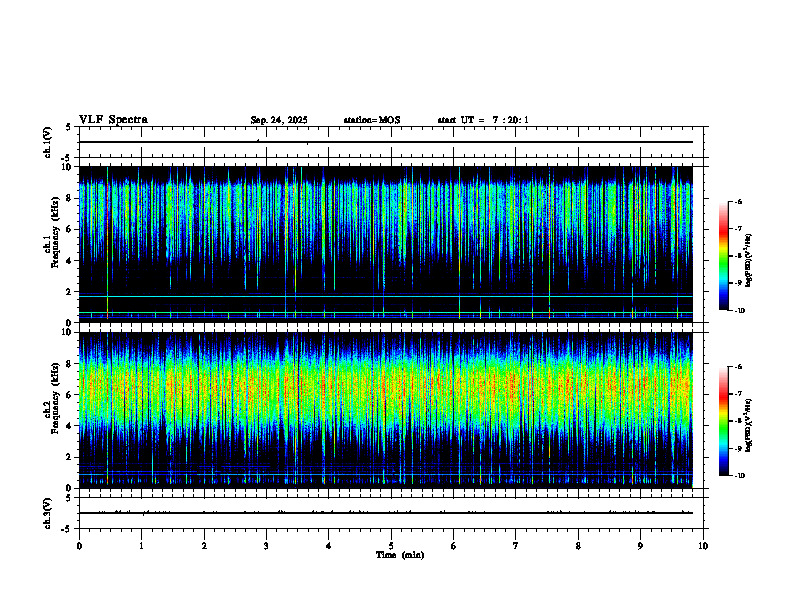This screenshot has width=792, height=612.
Task: Select the "Sep. 24, 2025" date text
Action: point(279,120)
